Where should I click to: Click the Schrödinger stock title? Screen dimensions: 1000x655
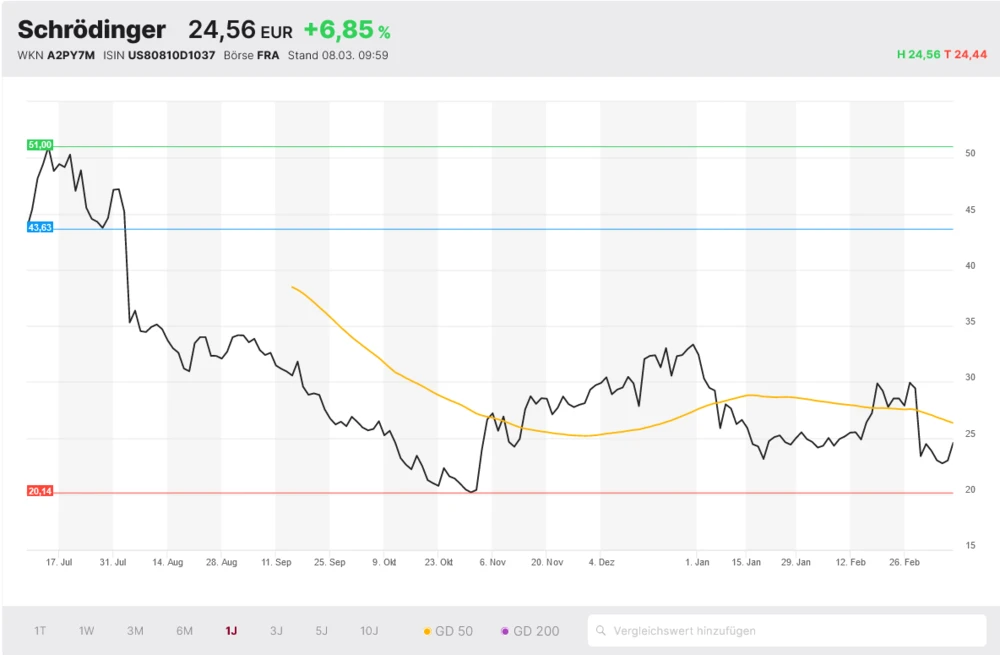(x=91, y=30)
